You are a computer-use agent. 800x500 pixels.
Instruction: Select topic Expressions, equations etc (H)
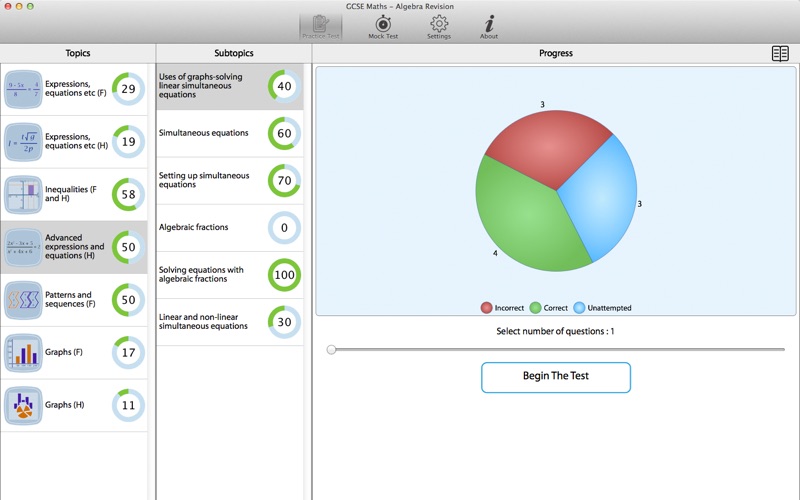click(x=74, y=142)
